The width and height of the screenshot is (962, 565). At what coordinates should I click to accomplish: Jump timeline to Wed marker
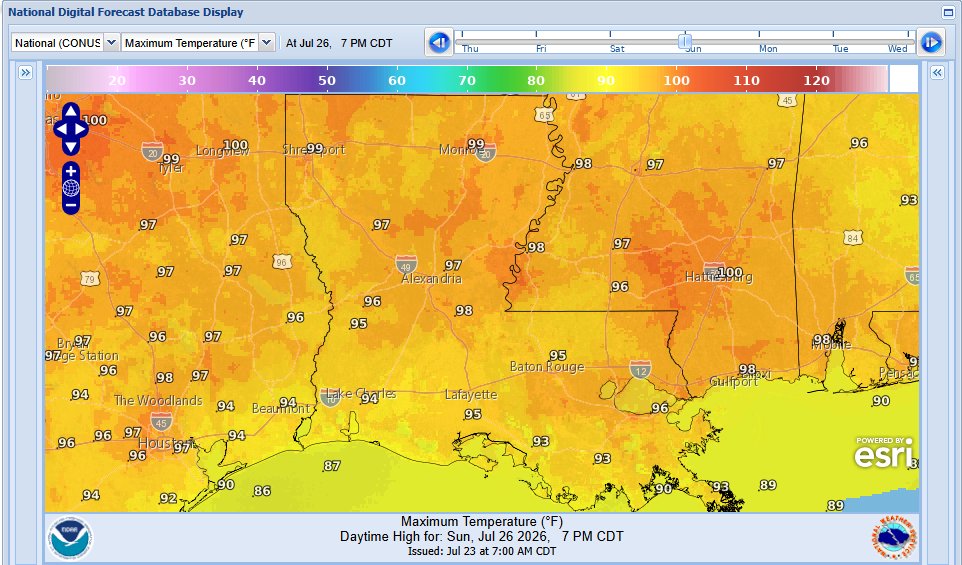pos(898,48)
